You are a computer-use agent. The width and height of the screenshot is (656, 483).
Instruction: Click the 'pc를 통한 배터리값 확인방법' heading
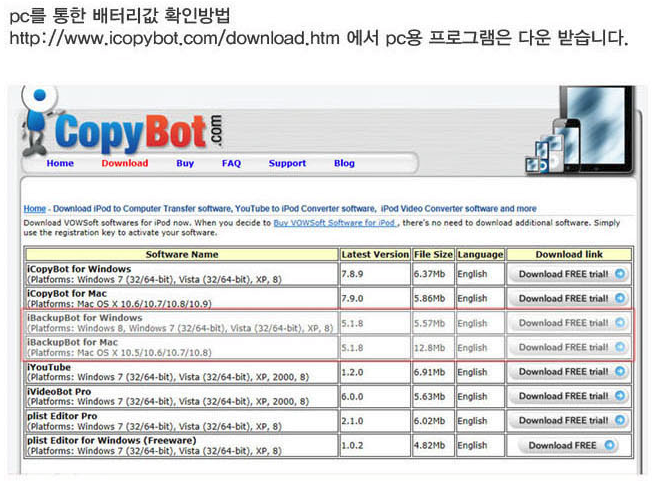pyautogui.click(x=120, y=15)
